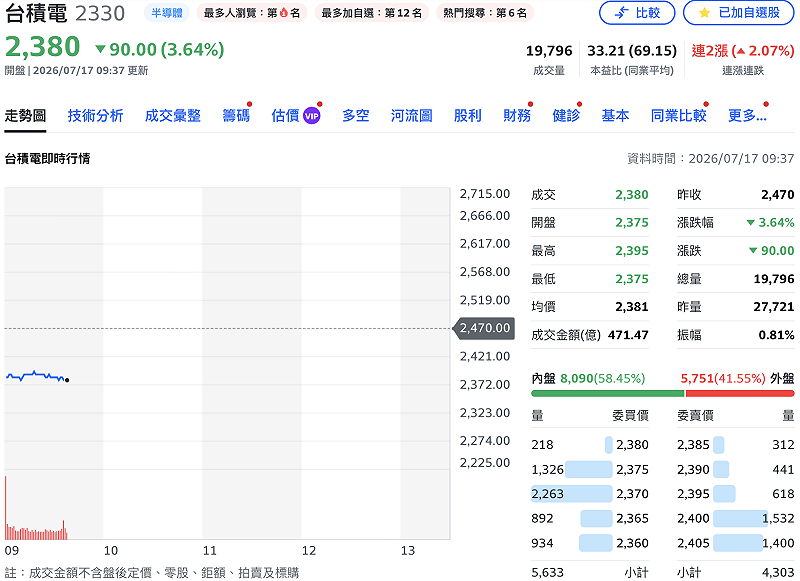This screenshot has width=800, height=581.
Task: Open the 估價 tab
Action: (285, 116)
